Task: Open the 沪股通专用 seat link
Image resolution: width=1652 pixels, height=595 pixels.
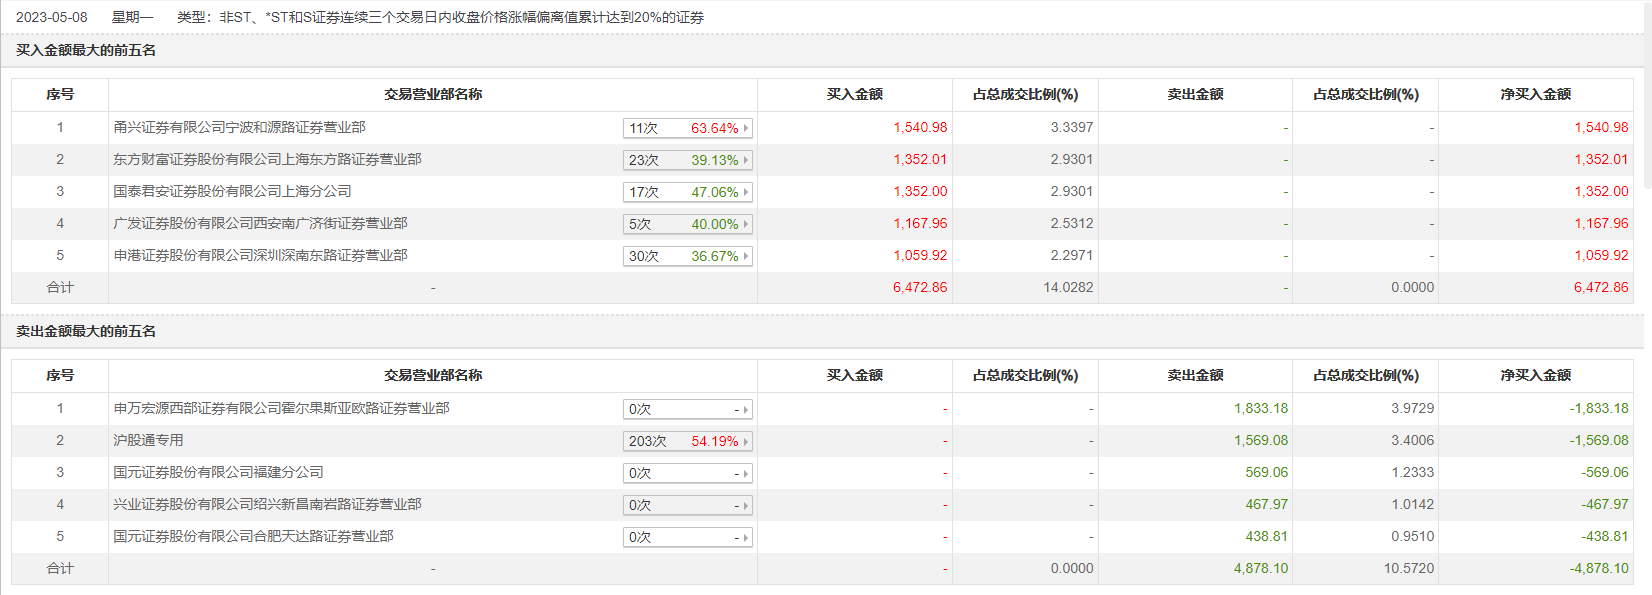Action: click(x=148, y=440)
